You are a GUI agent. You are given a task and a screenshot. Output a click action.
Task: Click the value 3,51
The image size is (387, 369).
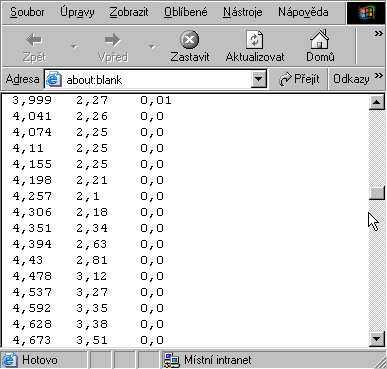click(x=92, y=340)
